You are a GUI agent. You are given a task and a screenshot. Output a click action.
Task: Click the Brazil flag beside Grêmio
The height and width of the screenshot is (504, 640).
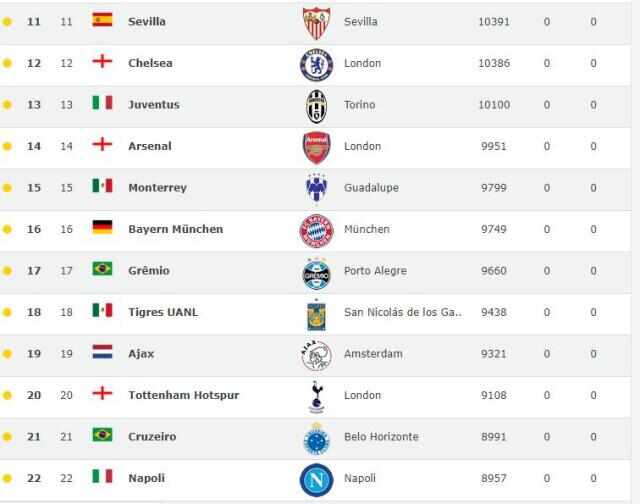pyautogui.click(x=102, y=269)
